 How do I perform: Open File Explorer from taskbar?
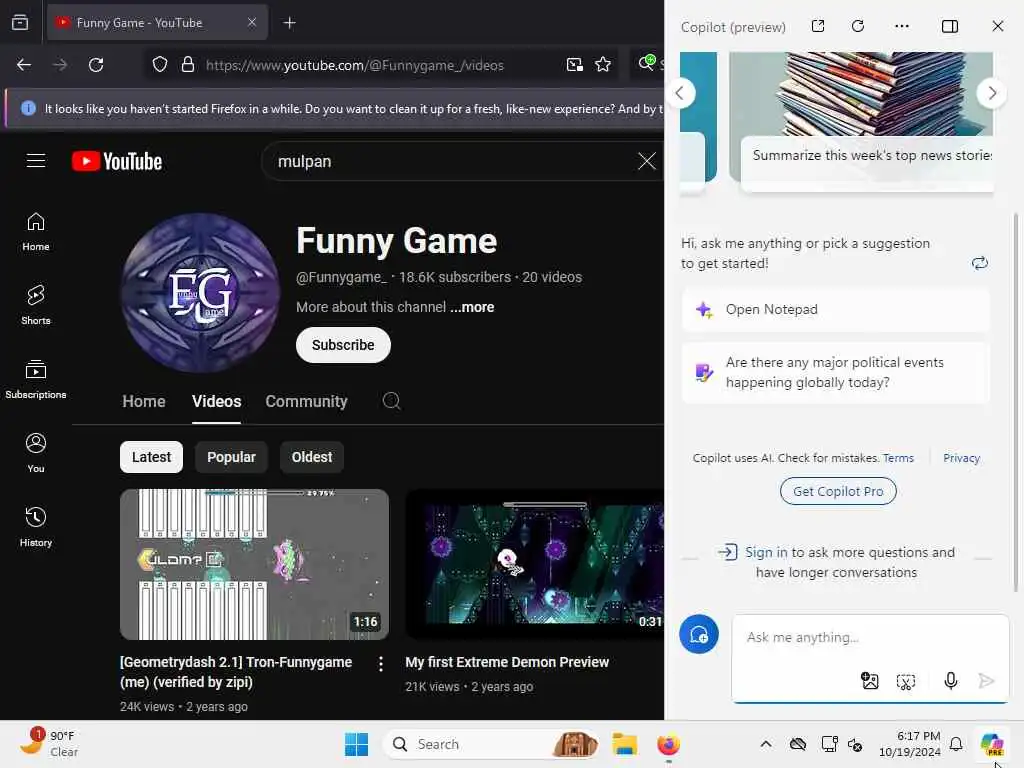click(x=624, y=744)
